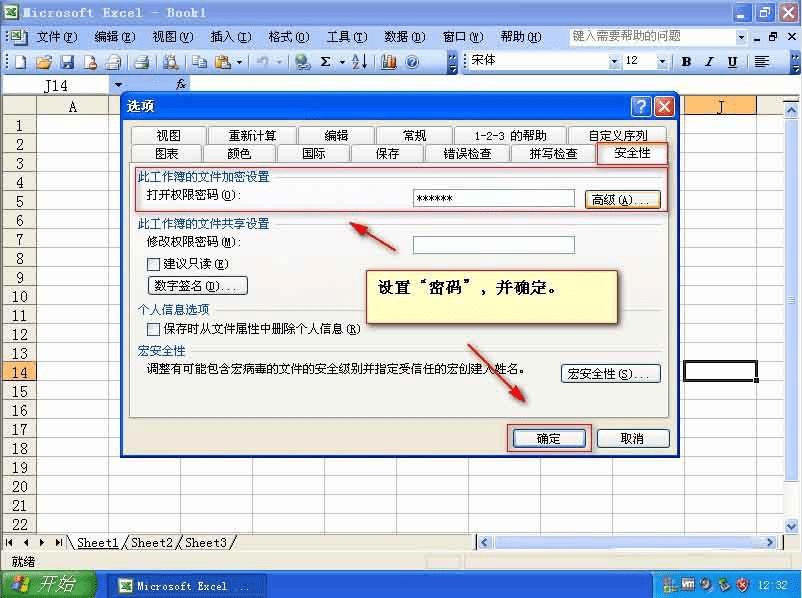Click the Bold B formatting icon

click(x=686, y=62)
